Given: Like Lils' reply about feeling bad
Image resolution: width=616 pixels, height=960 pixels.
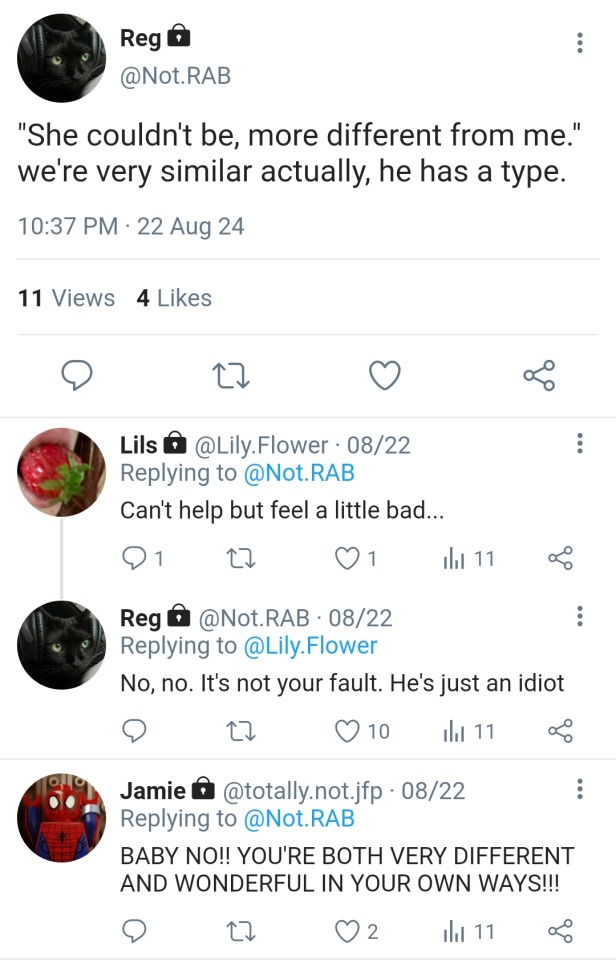Looking at the screenshot, I should click(x=347, y=559).
